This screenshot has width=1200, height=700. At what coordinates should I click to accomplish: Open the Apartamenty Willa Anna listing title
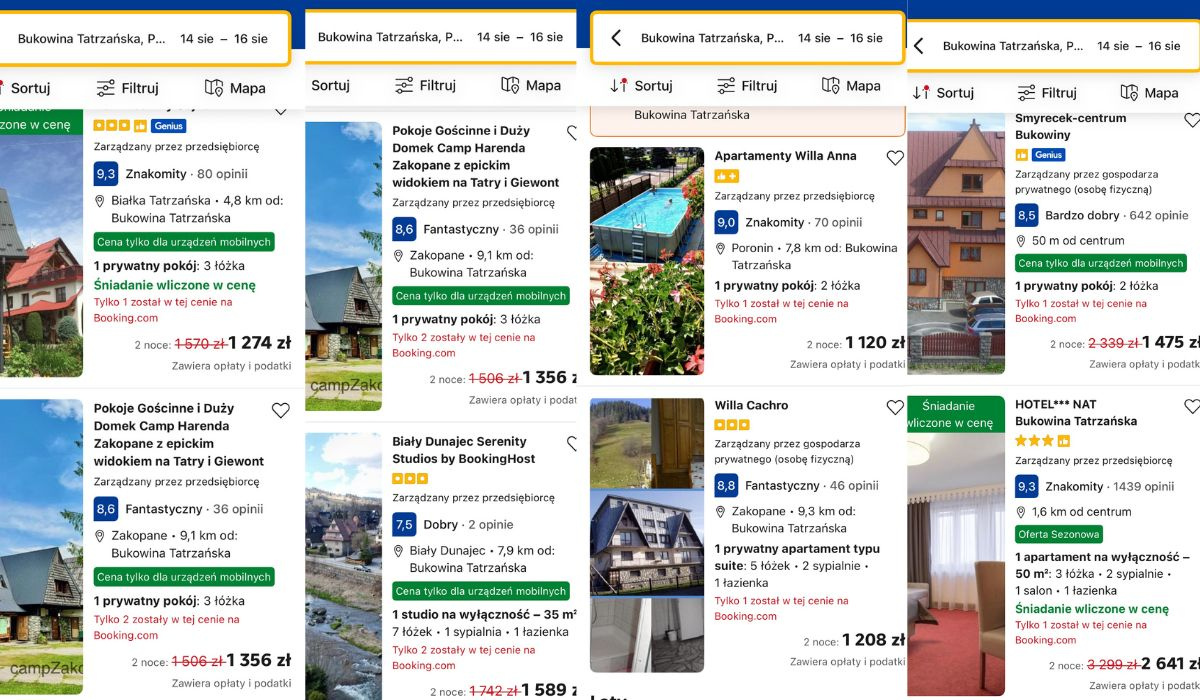click(x=785, y=156)
